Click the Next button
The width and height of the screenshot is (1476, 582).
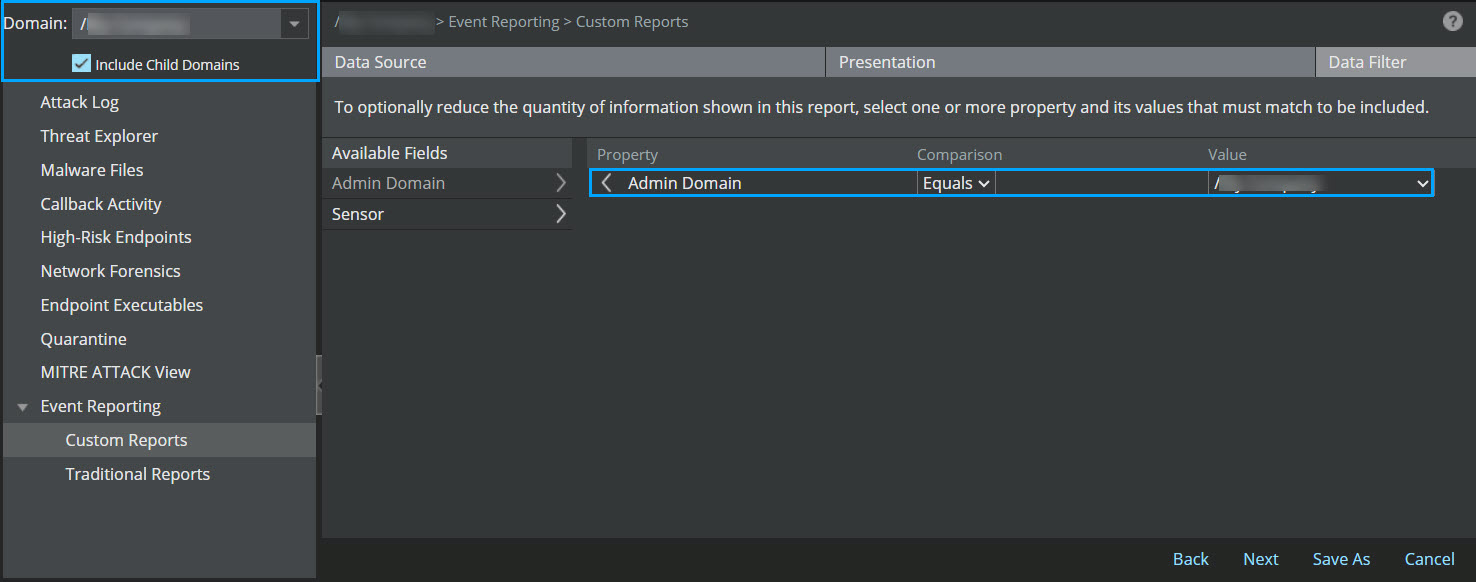pyautogui.click(x=1261, y=559)
